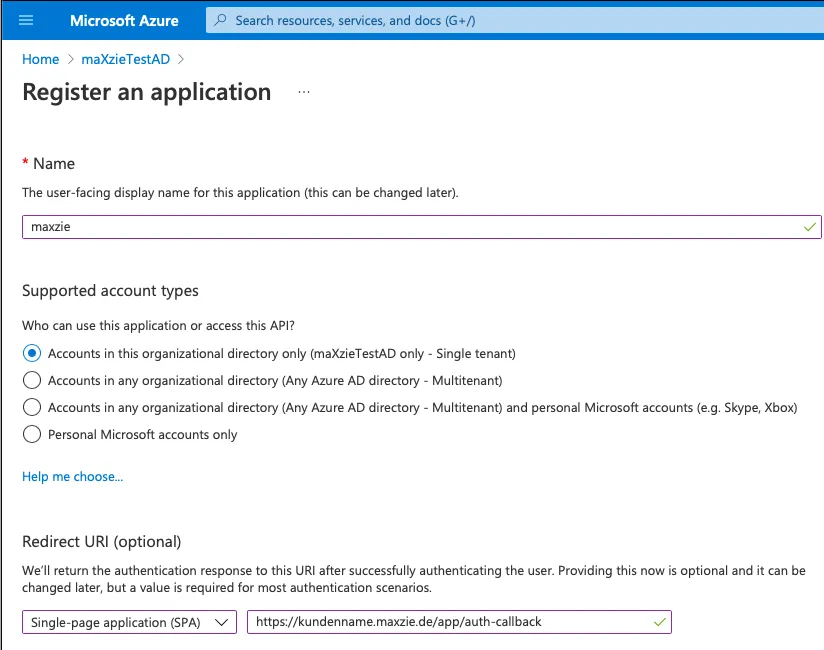
Task: Select Personal Microsoft accounts only
Action: (x=30, y=434)
